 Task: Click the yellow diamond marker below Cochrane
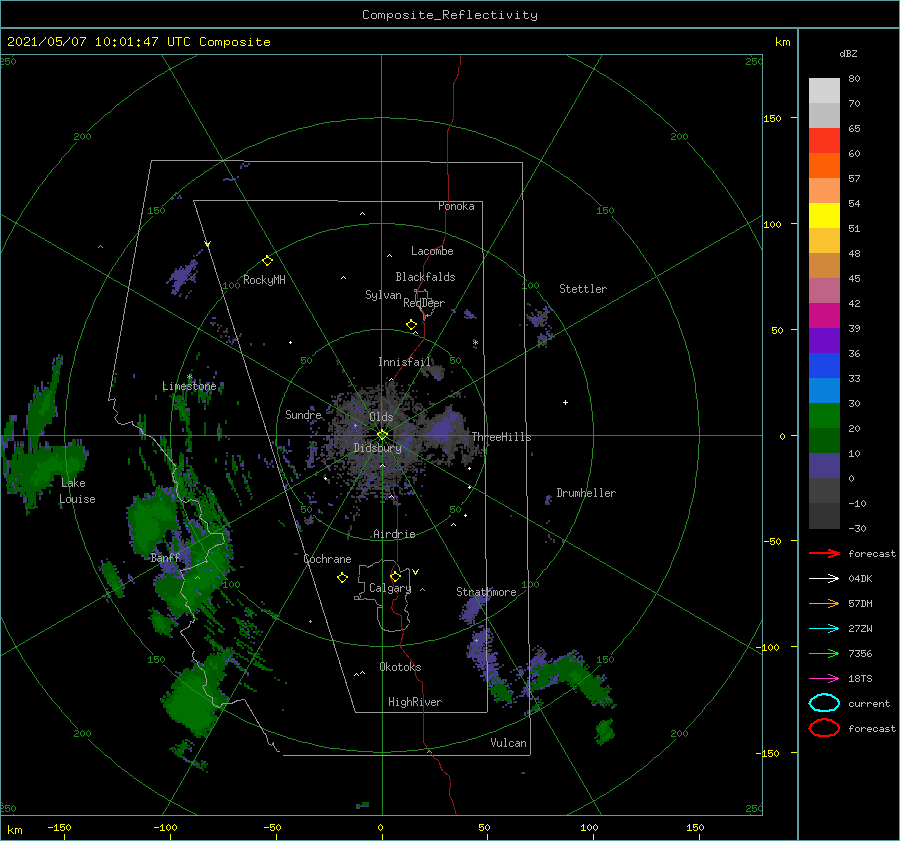tap(342, 578)
